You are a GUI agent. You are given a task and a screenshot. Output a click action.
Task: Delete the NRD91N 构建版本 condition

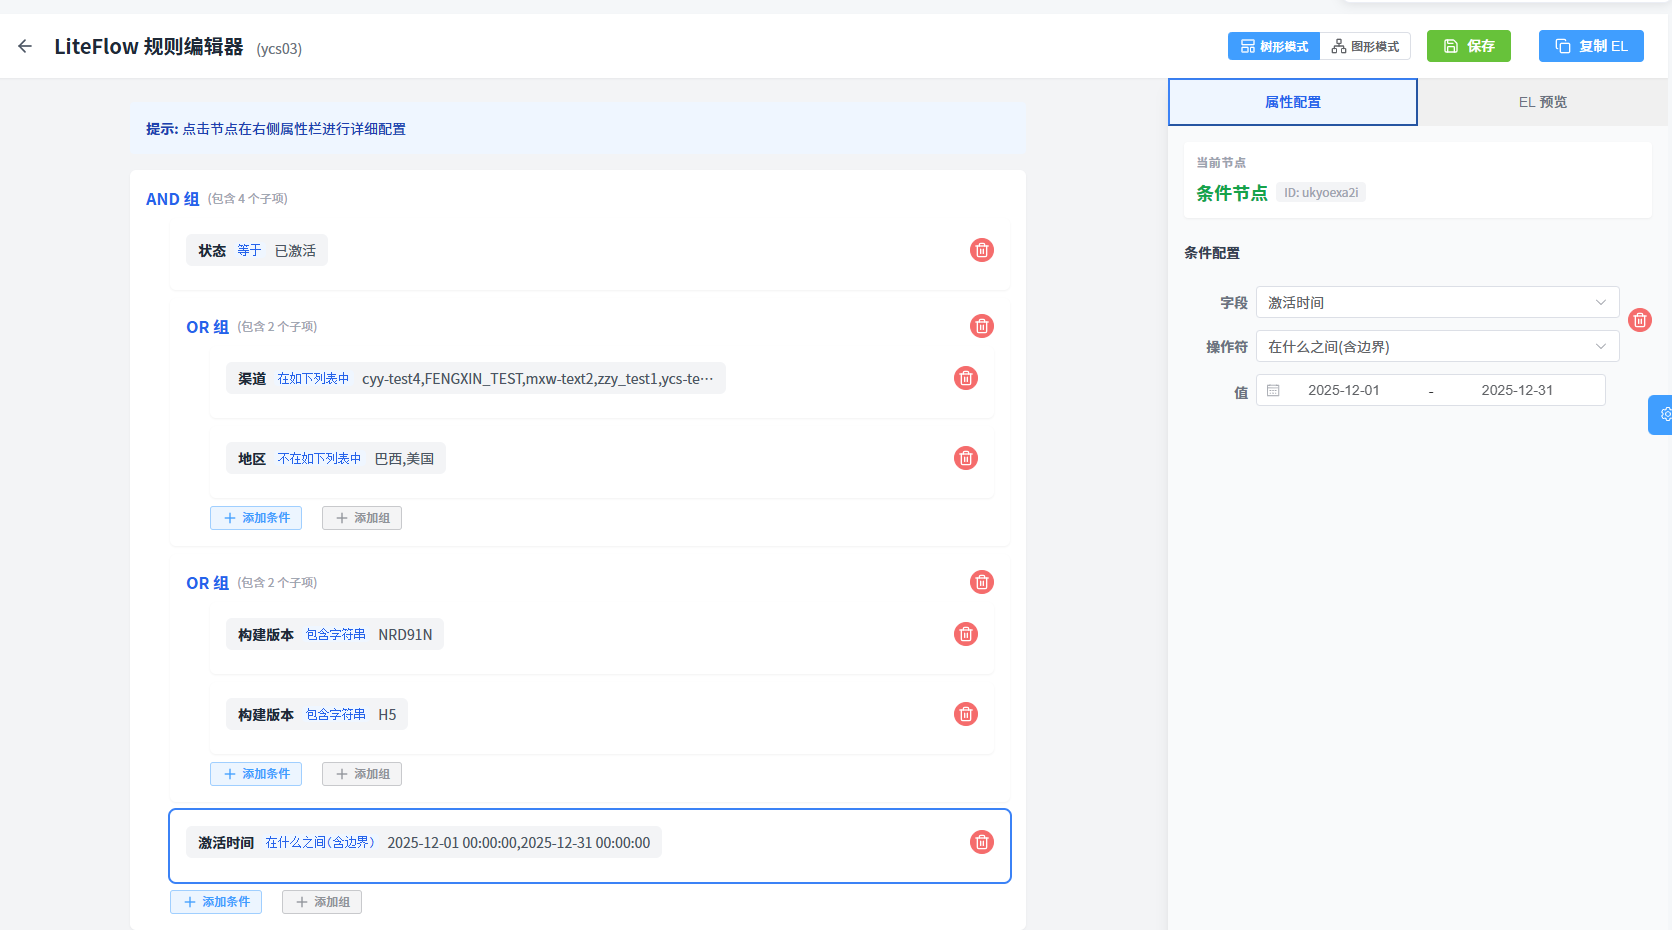pos(965,634)
